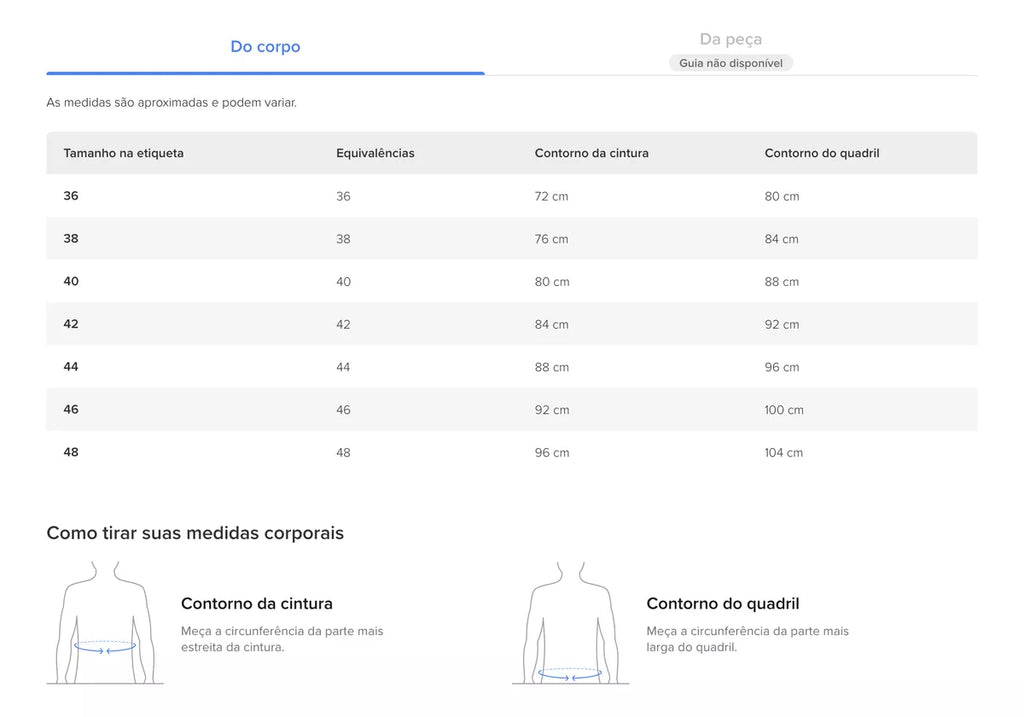Screen dimensions: 1024x717
Task: Select the size 42 row label
Action: [x=71, y=324]
